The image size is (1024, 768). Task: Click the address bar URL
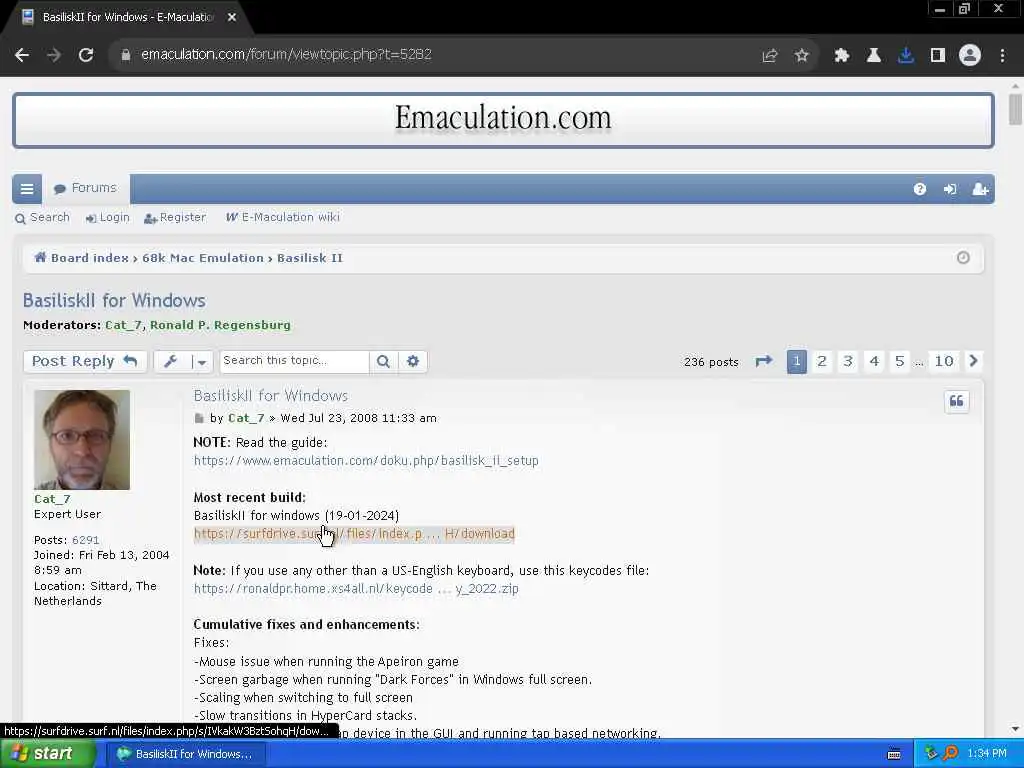click(286, 54)
